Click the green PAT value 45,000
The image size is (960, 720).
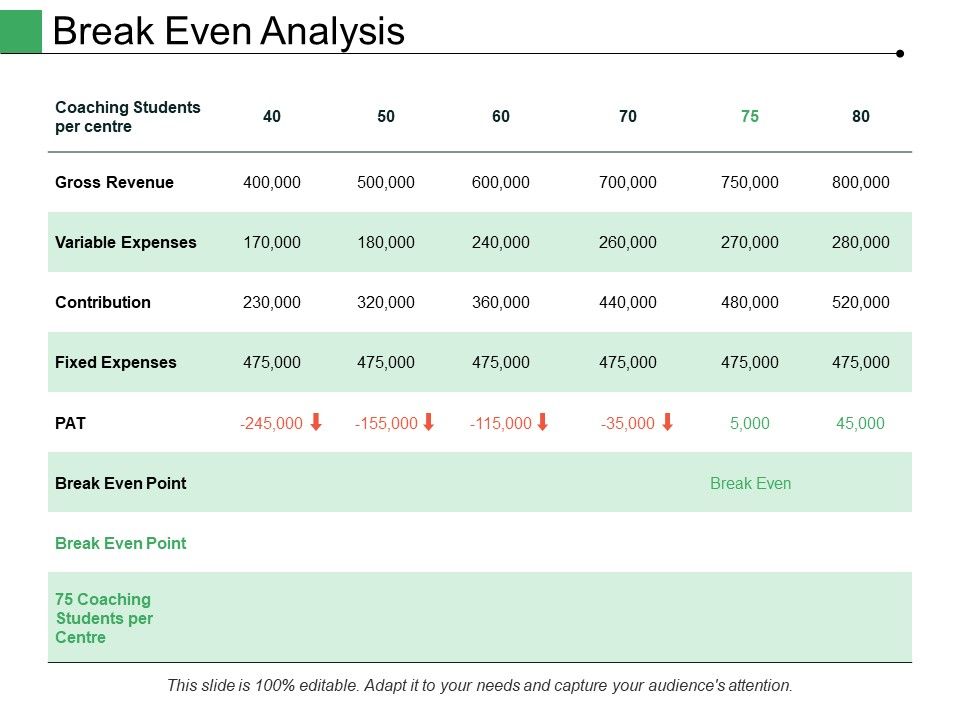pyautogui.click(x=860, y=423)
